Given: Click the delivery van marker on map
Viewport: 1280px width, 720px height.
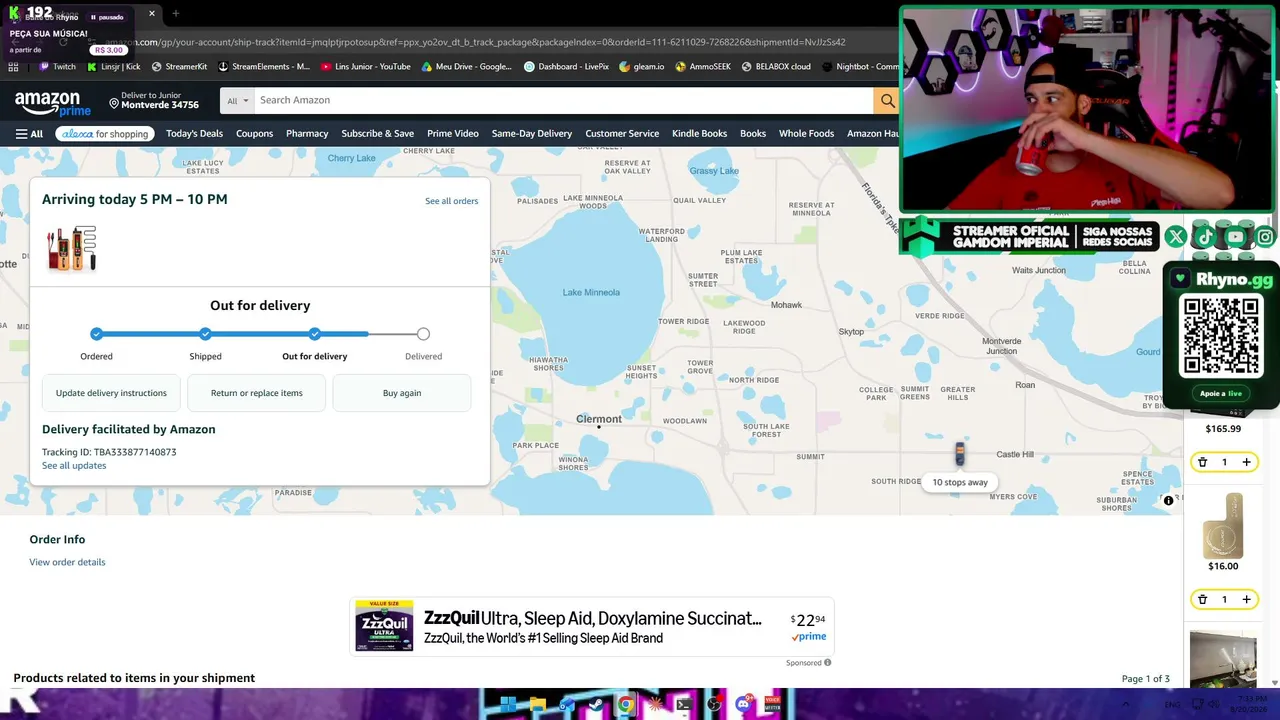Looking at the screenshot, I should click(960, 454).
